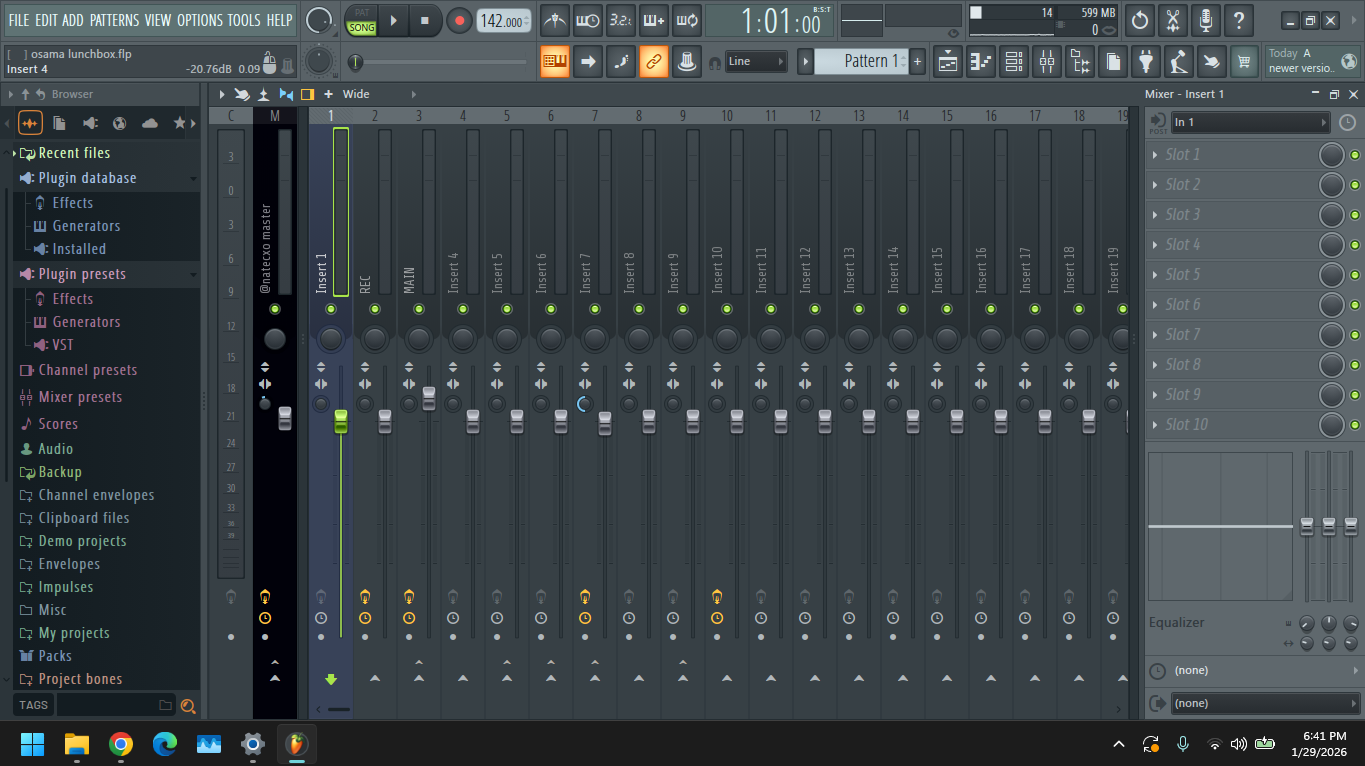Mute the REC mixer track

[375, 309]
